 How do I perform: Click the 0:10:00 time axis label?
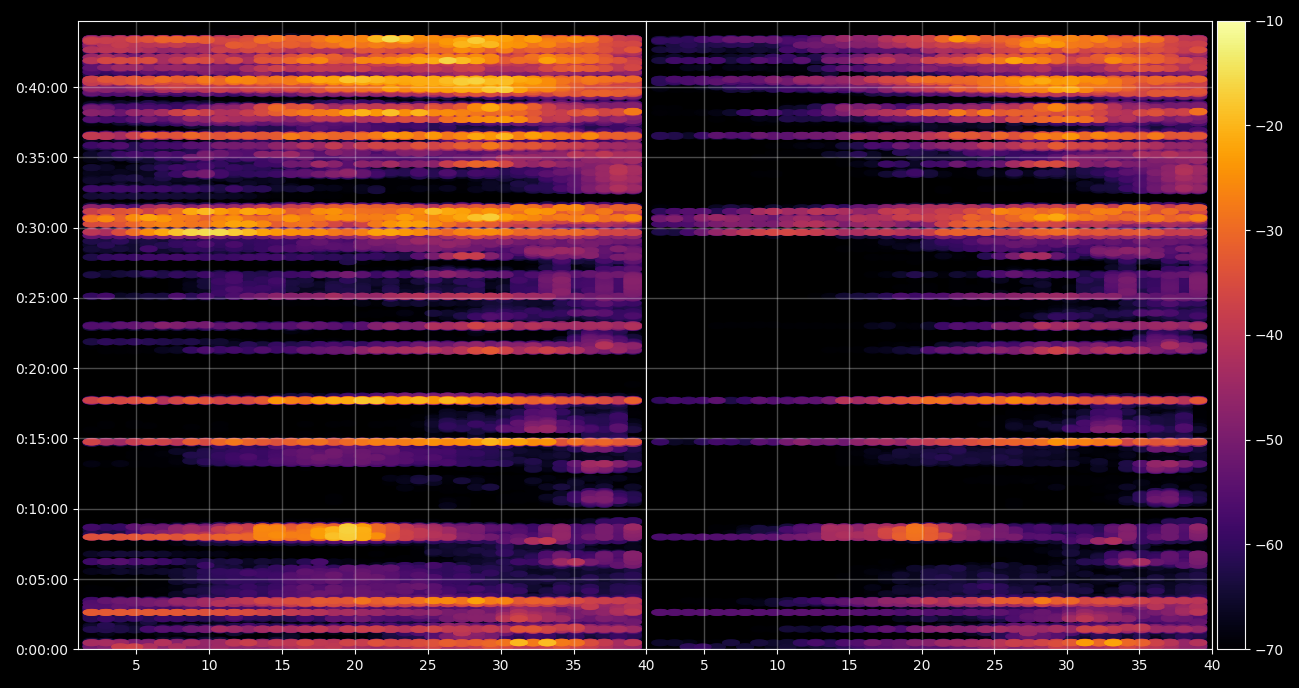[x=41, y=509]
